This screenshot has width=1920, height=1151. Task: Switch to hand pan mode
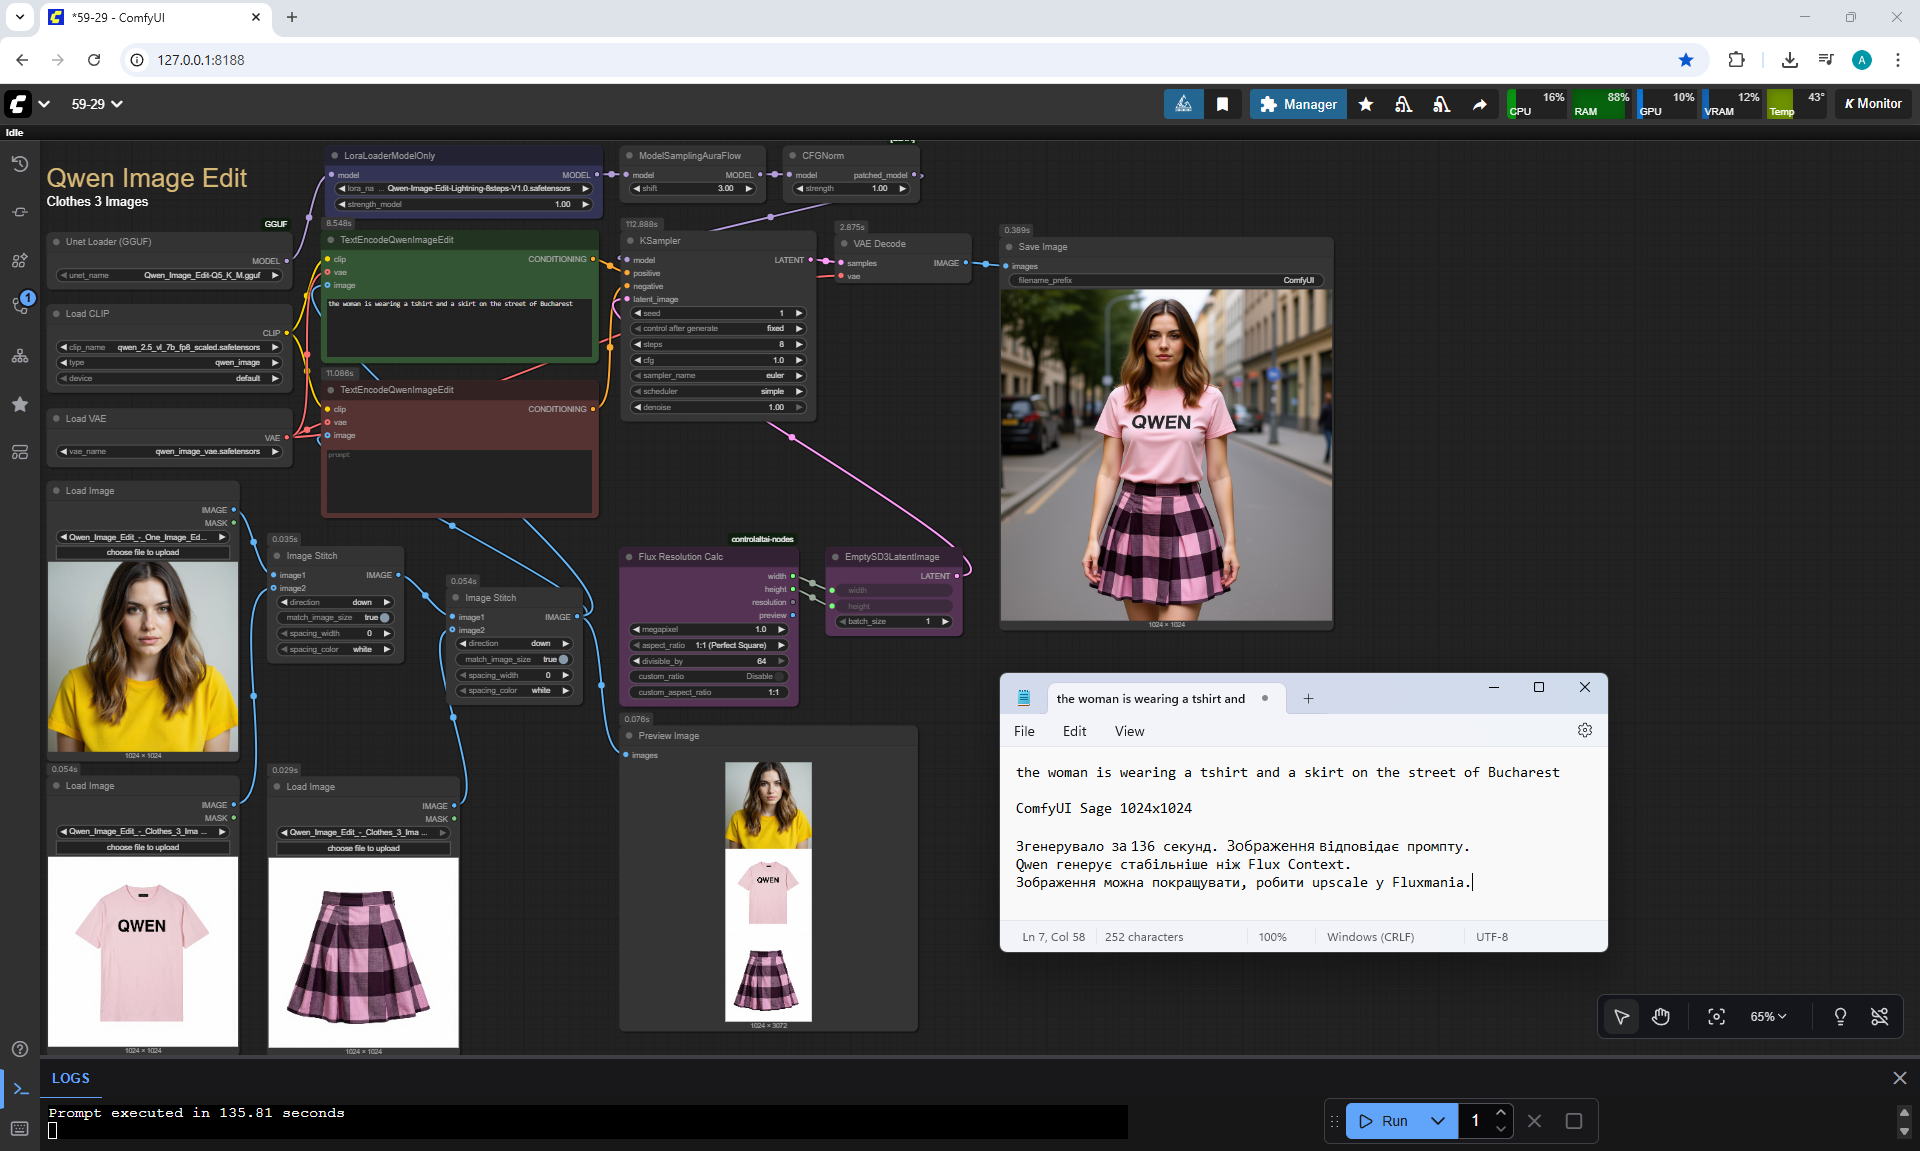[1661, 1016]
